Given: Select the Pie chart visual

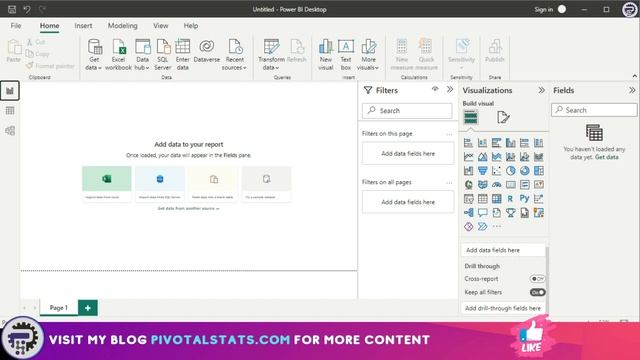Looking at the screenshot, I should pyautogui.click(x=511, y=171).
